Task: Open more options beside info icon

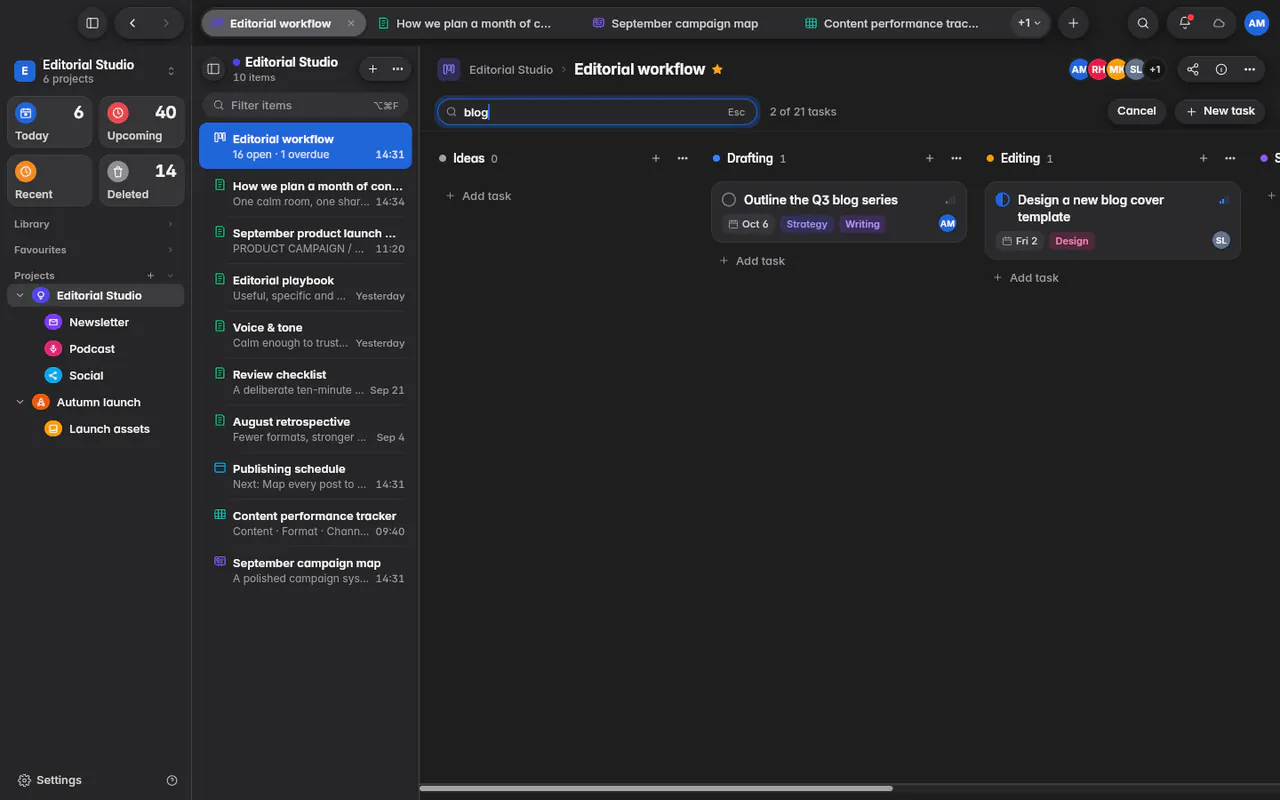Action: point(1249,69)
